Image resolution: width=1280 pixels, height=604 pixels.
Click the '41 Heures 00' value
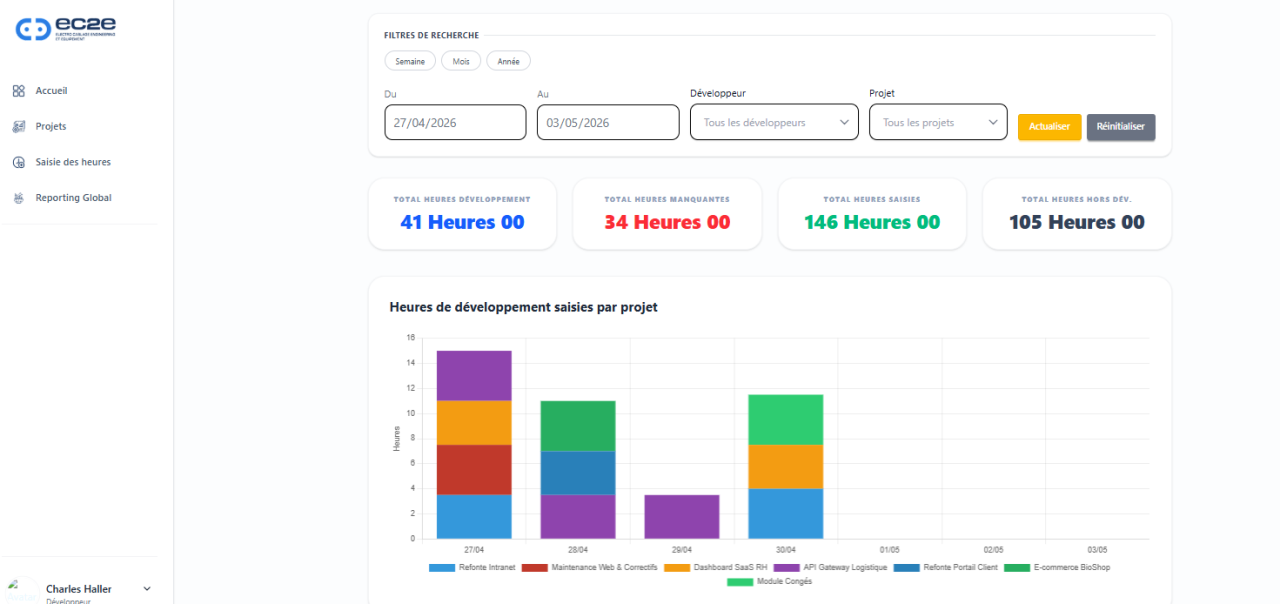click(x=462, y=222)
